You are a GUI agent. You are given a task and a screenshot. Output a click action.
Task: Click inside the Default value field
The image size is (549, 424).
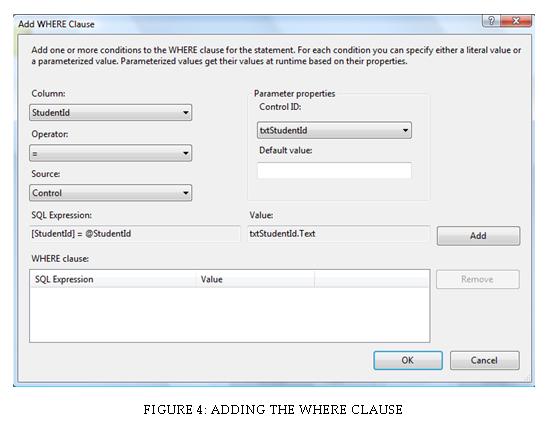coord(334,171)
